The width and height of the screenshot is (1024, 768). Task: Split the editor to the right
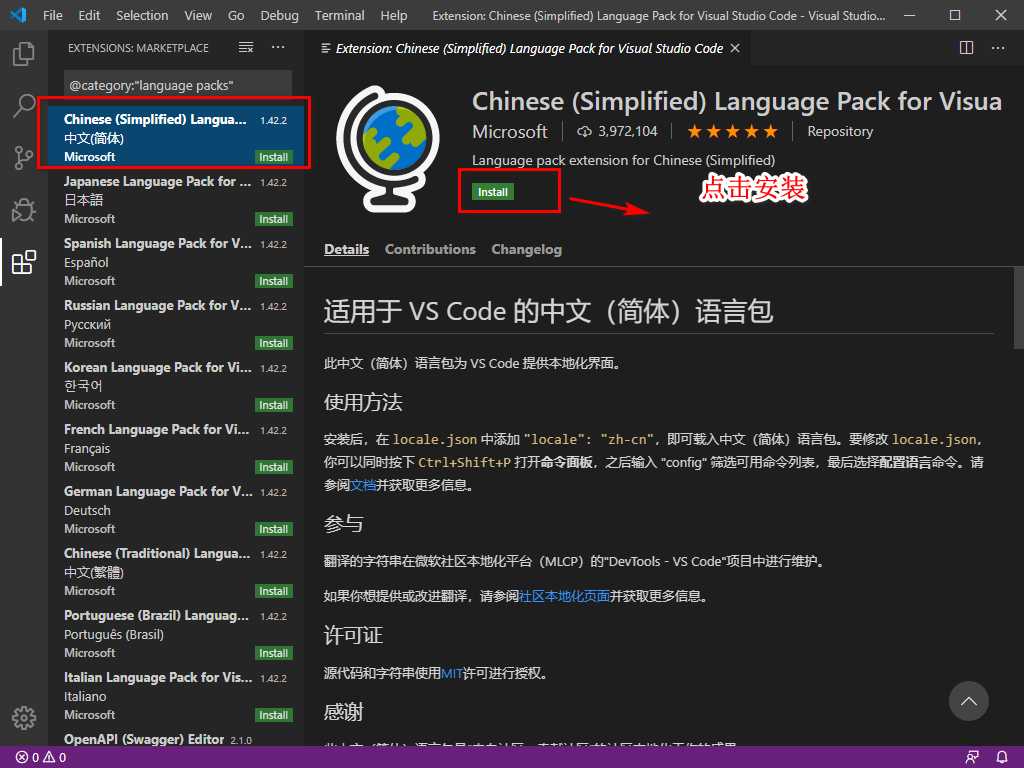tap(967, 48)
